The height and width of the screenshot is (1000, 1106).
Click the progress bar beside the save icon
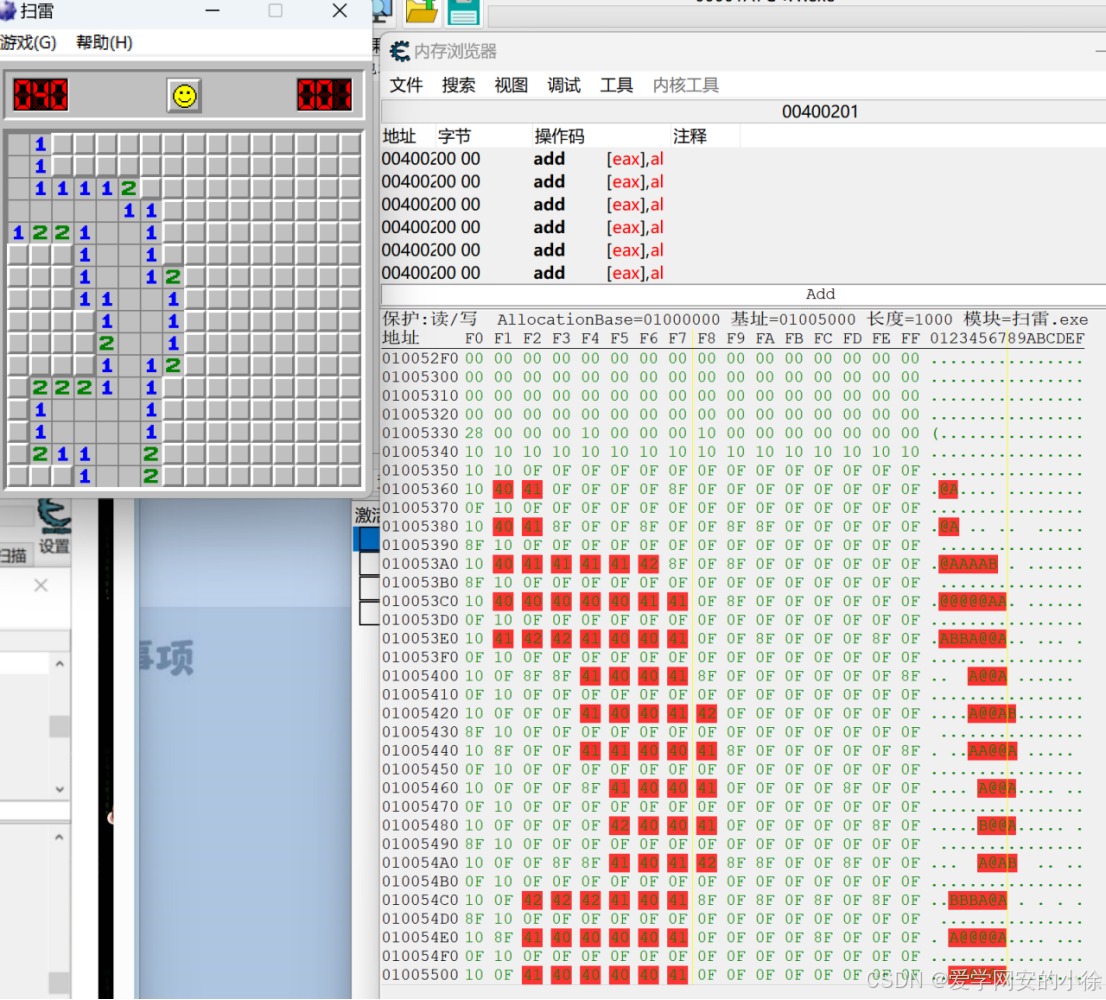(x=796, y=16)
